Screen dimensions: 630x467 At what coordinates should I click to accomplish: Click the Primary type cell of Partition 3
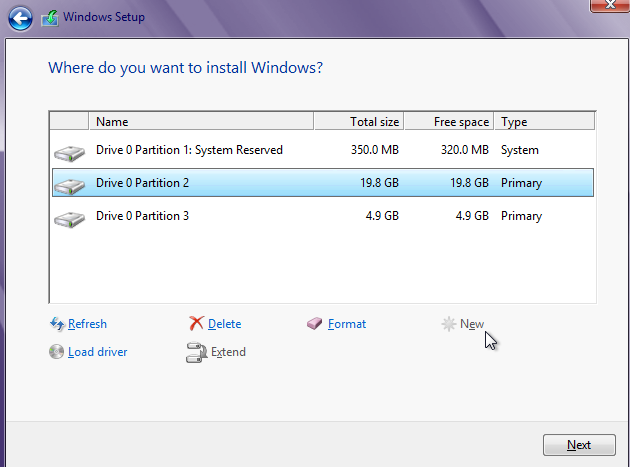tap(521, 216)
